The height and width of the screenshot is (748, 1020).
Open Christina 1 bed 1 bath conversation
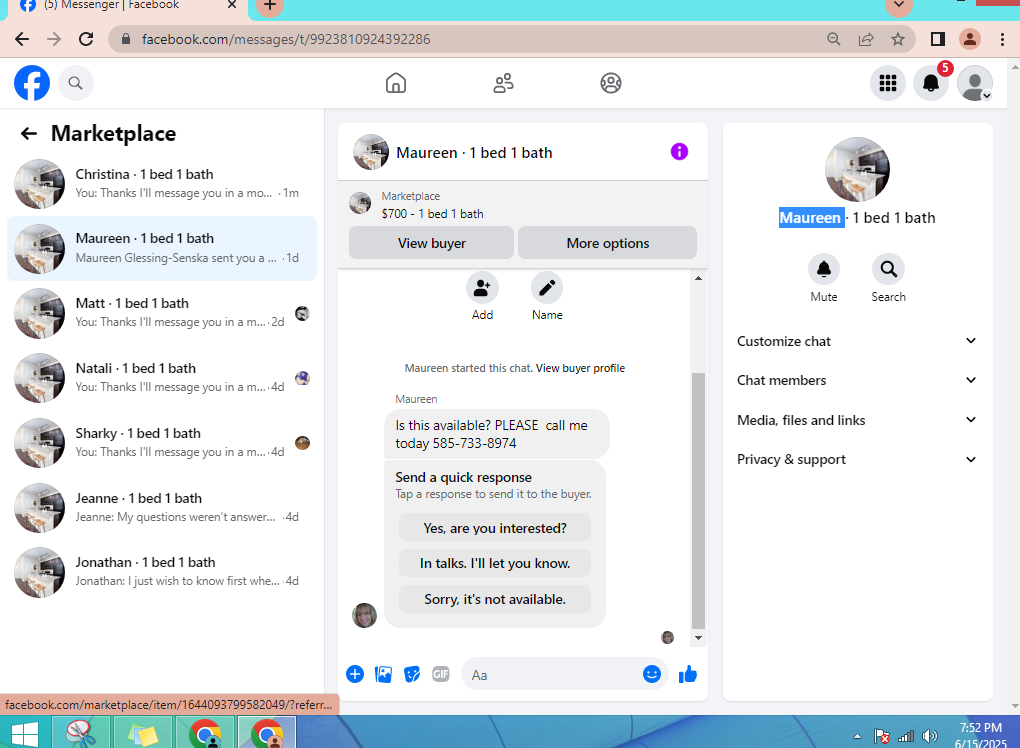[162, 183]
